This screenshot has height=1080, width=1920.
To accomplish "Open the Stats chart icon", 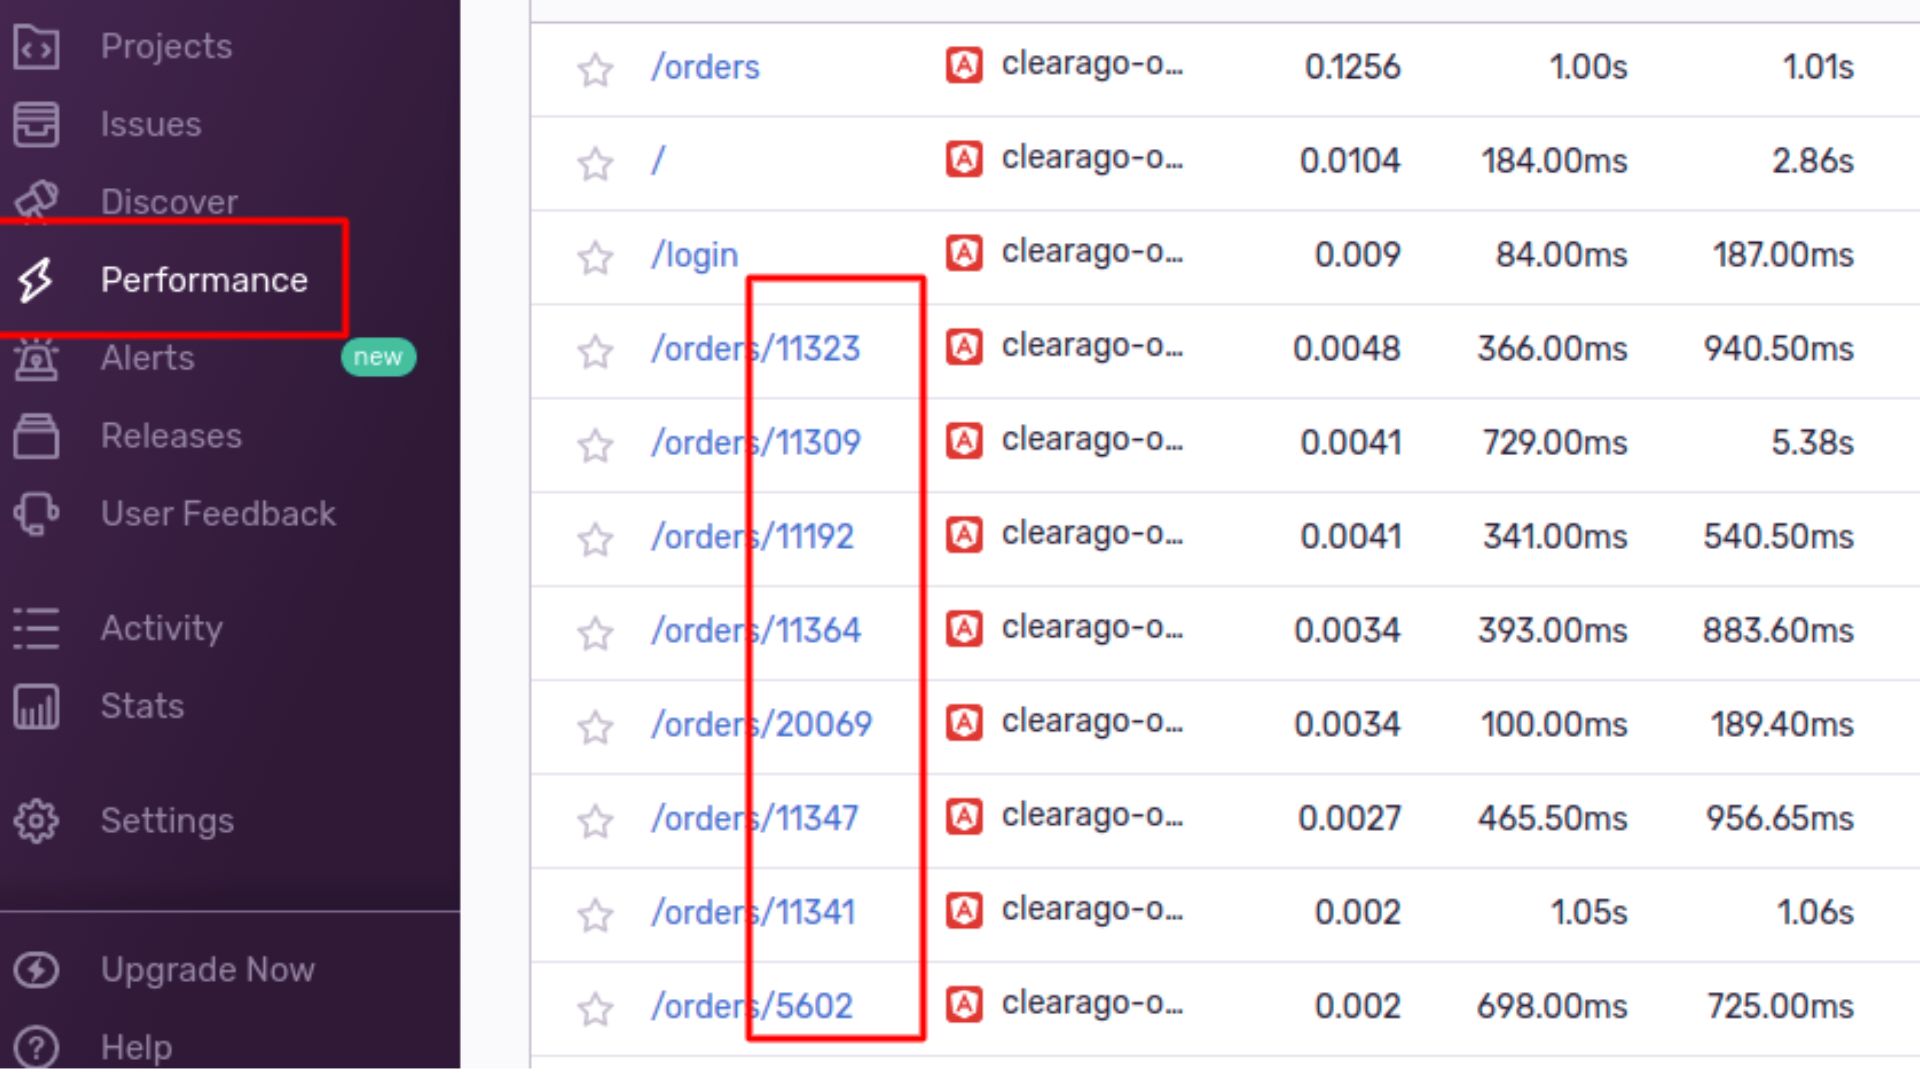I will (37, 705).
